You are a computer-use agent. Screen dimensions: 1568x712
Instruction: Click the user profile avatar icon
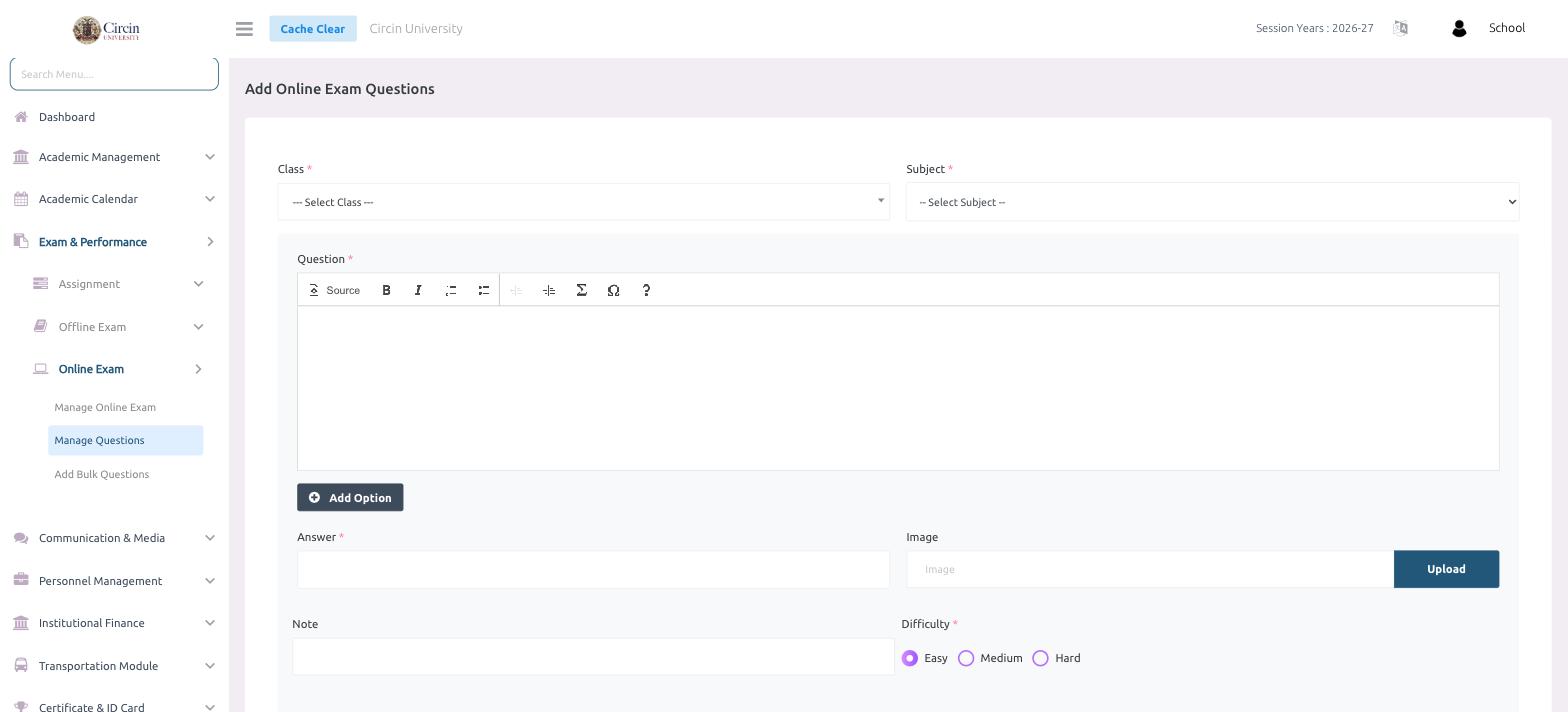[x=1458, y=28]
